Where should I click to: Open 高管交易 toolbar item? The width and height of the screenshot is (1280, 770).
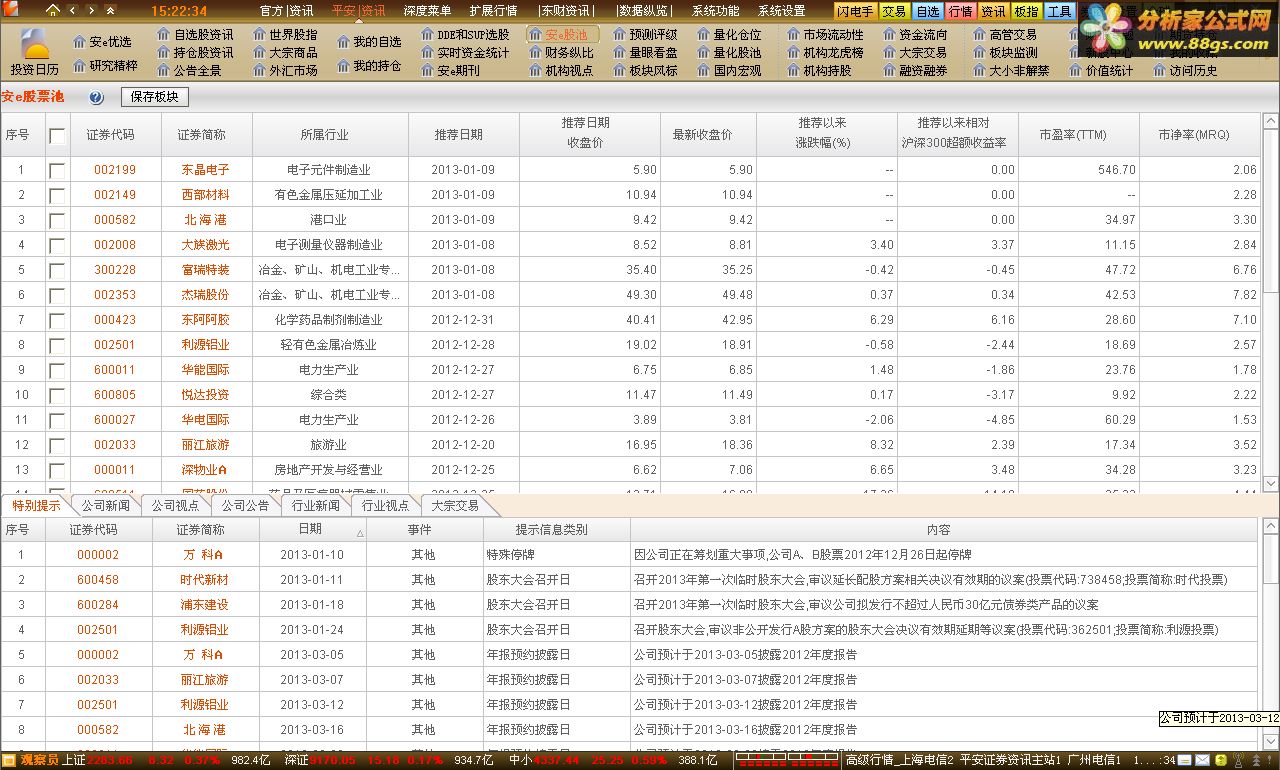pos(1005,35)
